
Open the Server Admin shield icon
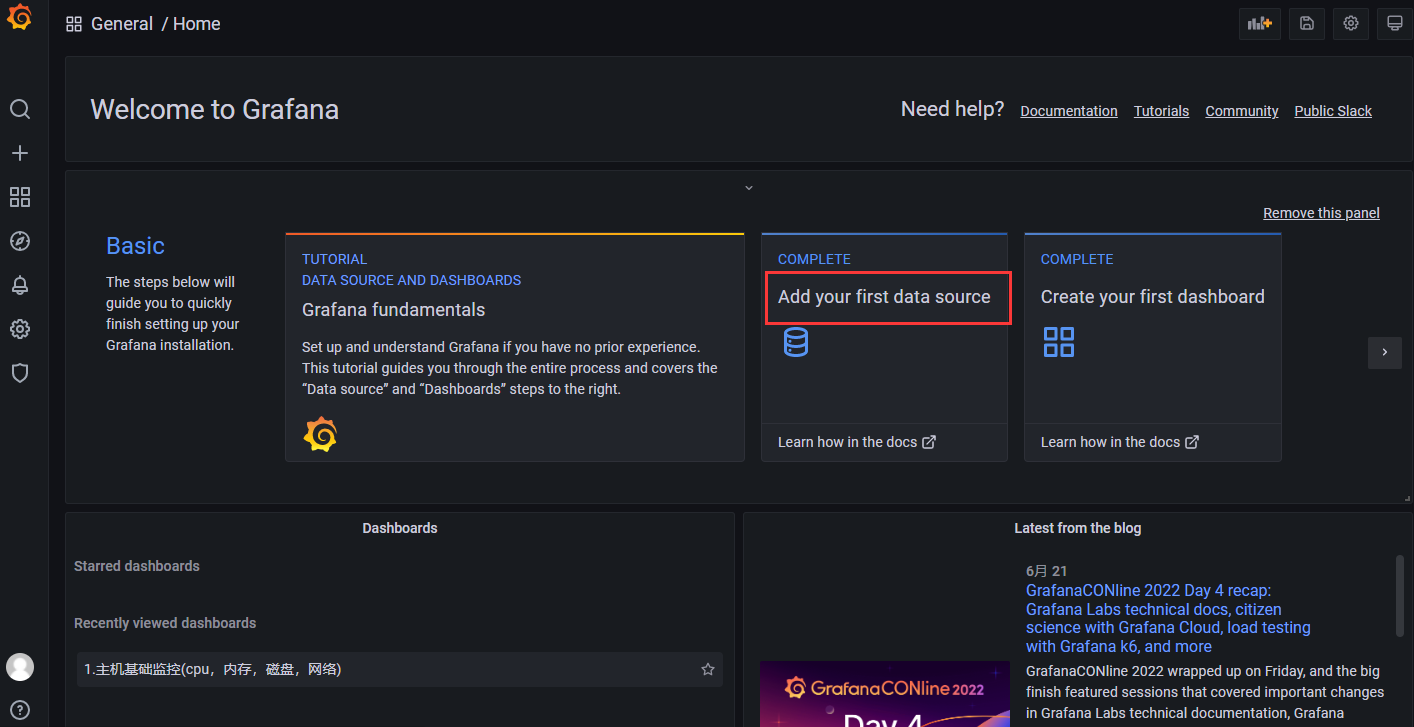point(20,373)
